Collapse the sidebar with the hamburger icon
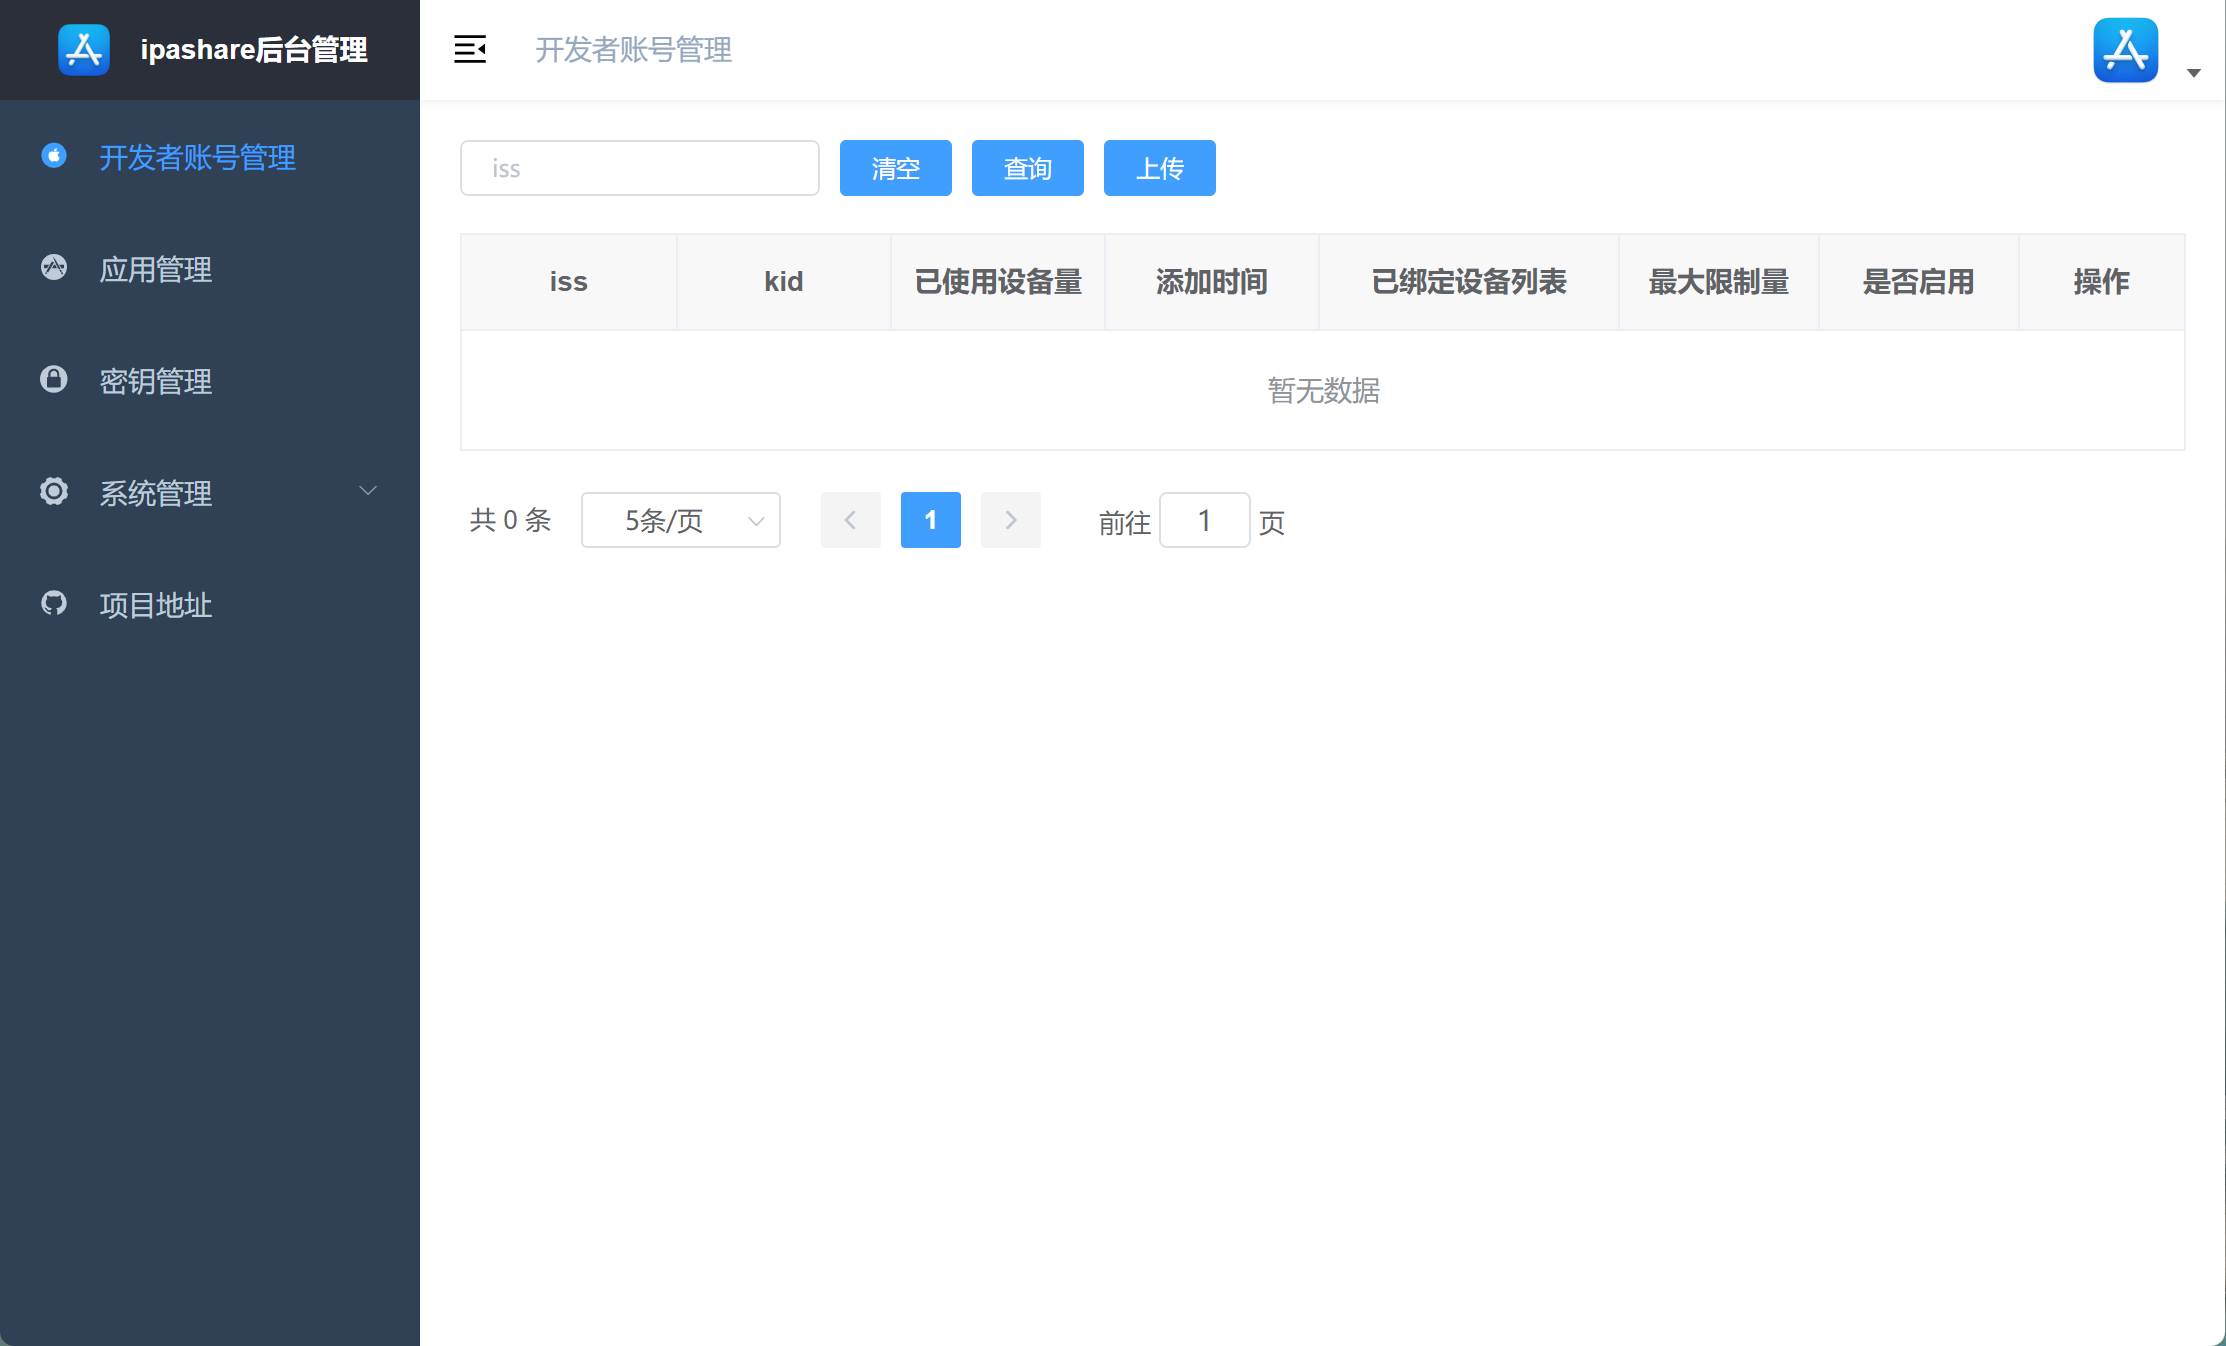 [470, 49]
